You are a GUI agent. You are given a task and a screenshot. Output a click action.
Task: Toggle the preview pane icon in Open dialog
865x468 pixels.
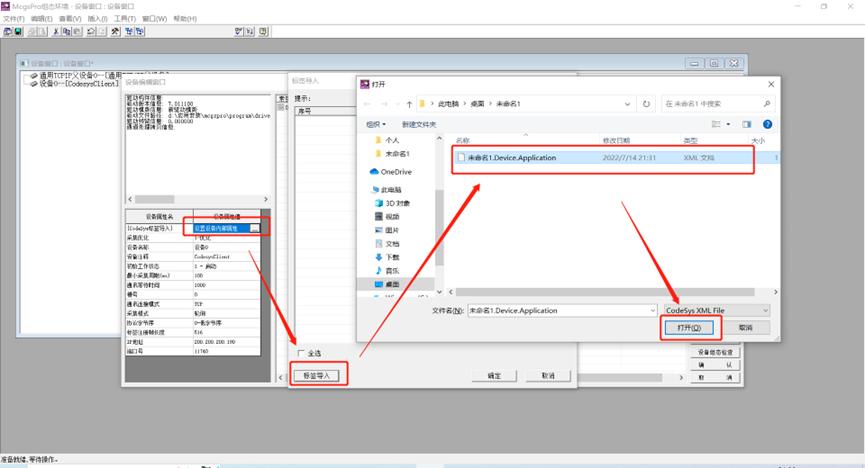tap(746, 124)
